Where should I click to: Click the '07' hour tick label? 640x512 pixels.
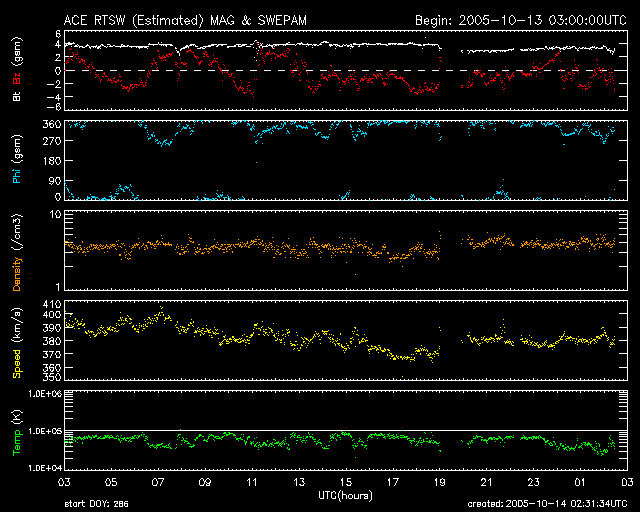tap(158, 483)
